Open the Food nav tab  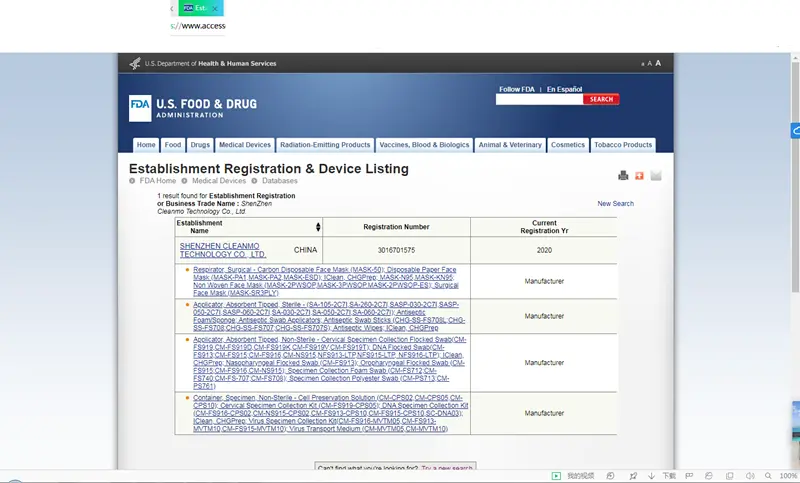click(x=173, y=145)
